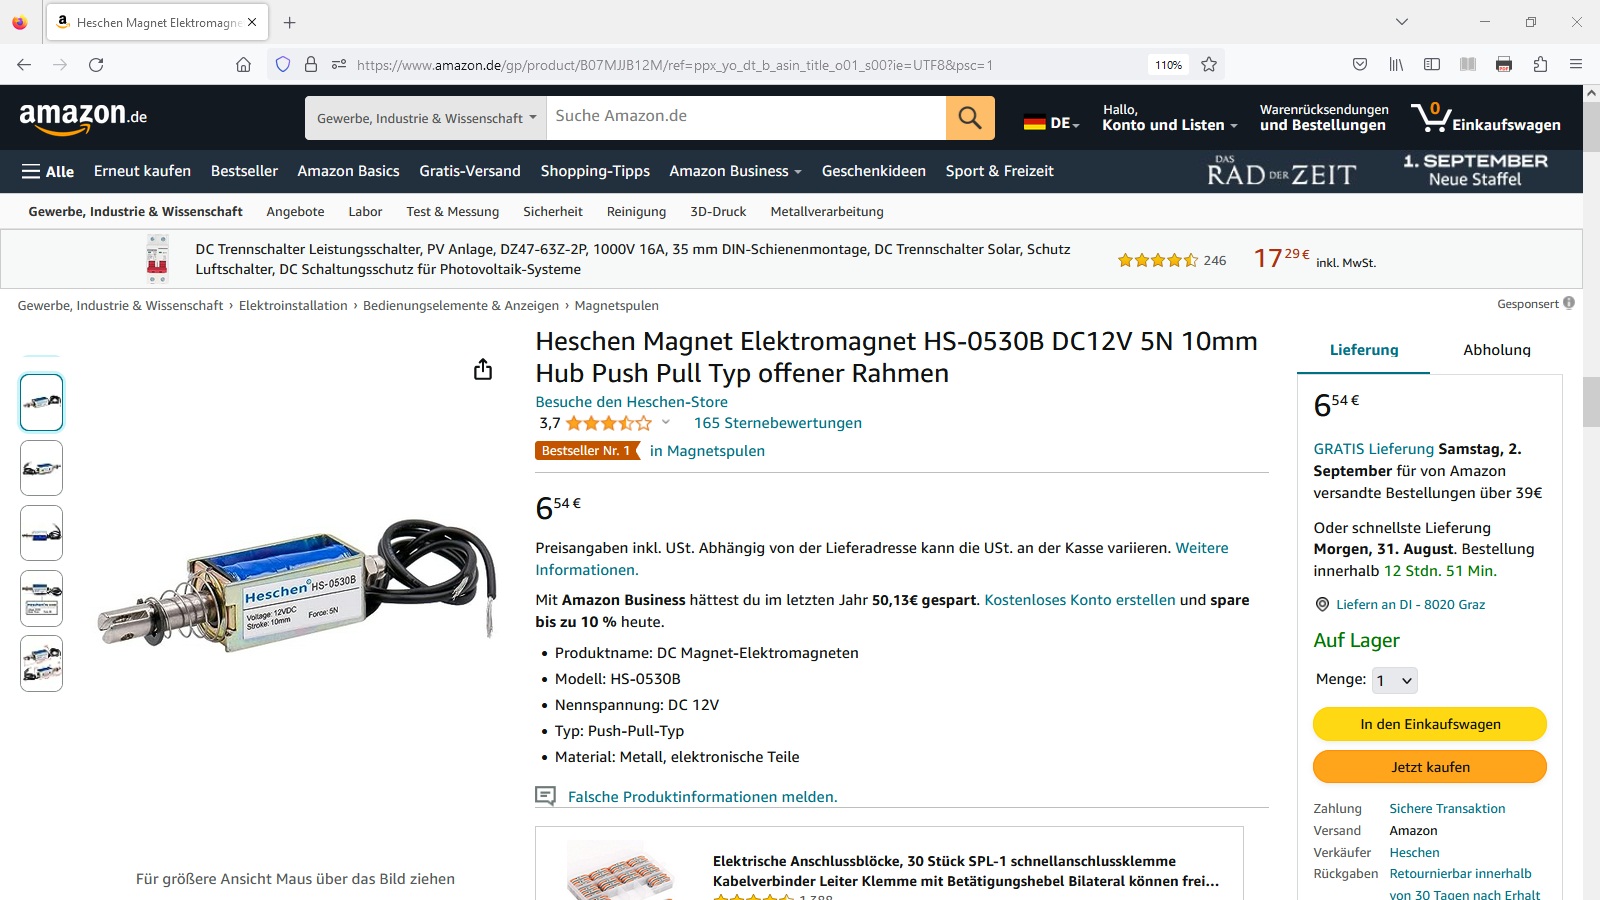
Task: Open the Menge quantity dropdown
Action: [1394, 680]
